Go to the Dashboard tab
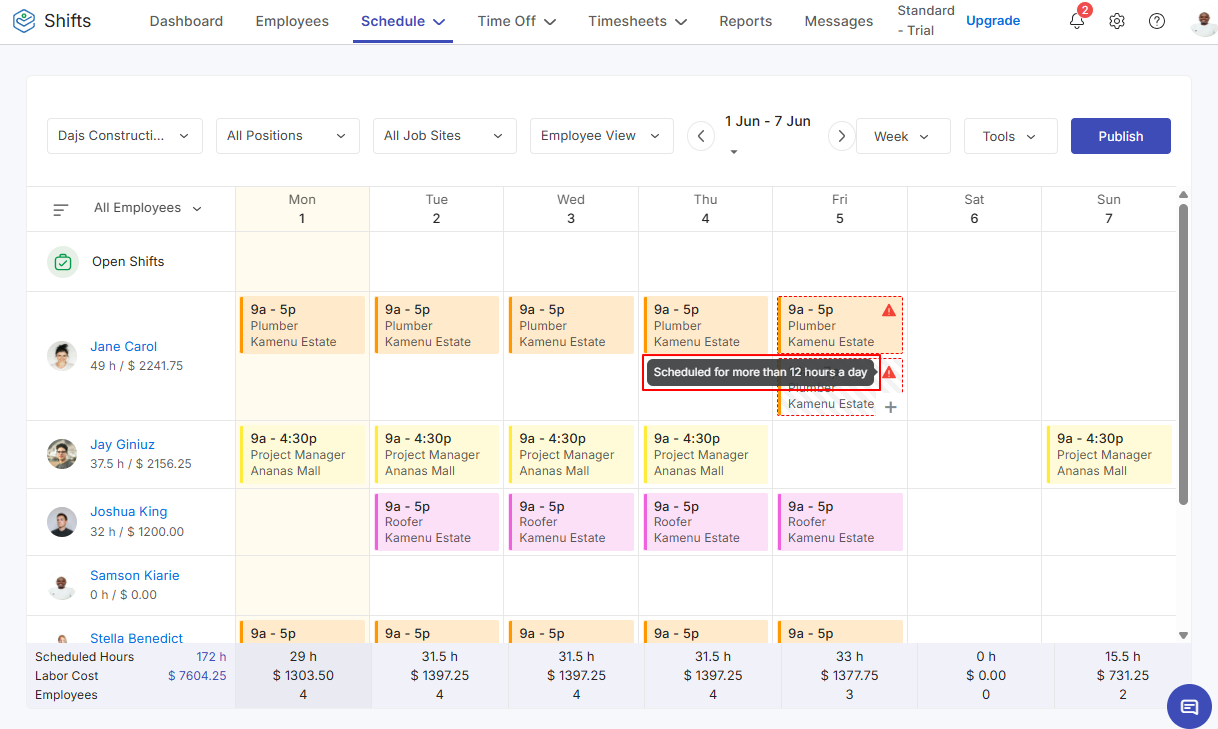 coord(186,21)
